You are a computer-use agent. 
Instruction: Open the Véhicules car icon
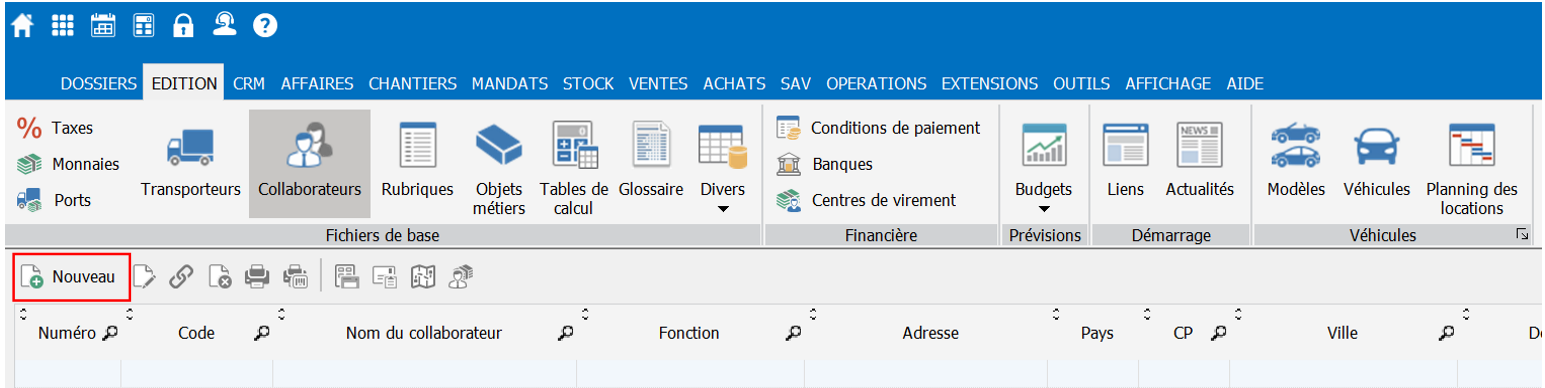(x=1377, y=148)
